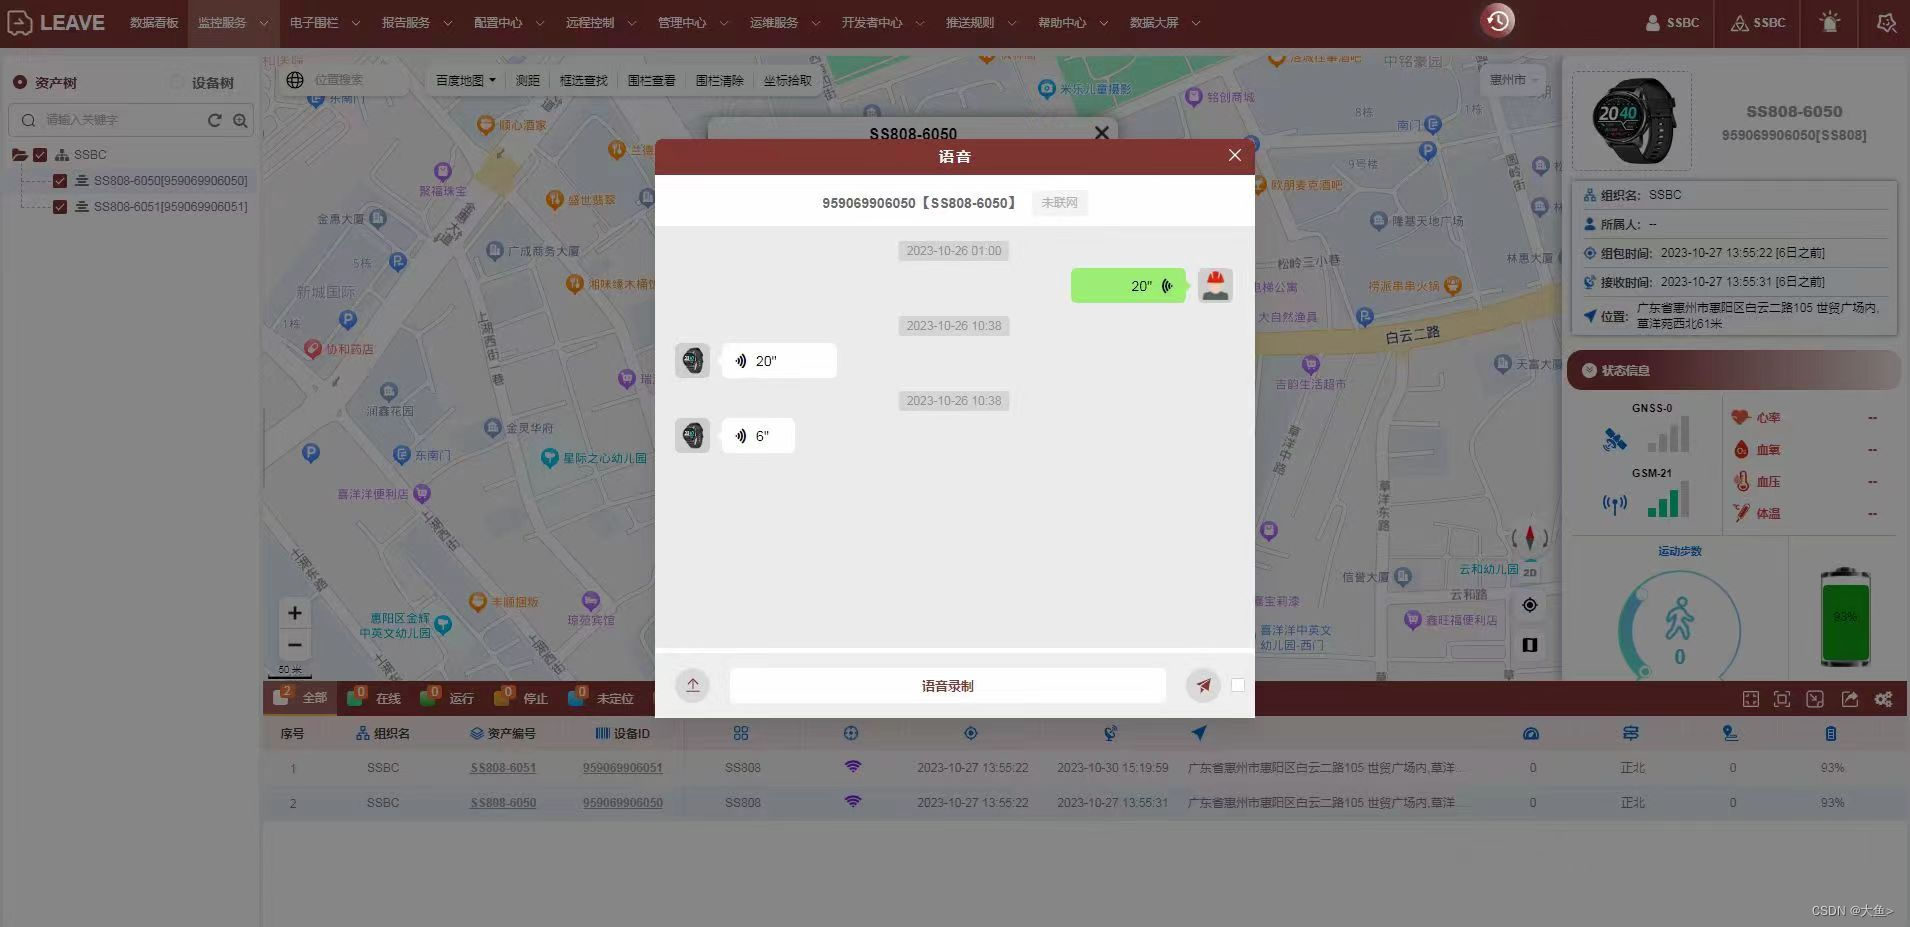This screenshot has height=927, width=1910.
Task: Click the map layer icon below the locate button
Action: [1530, 645]
